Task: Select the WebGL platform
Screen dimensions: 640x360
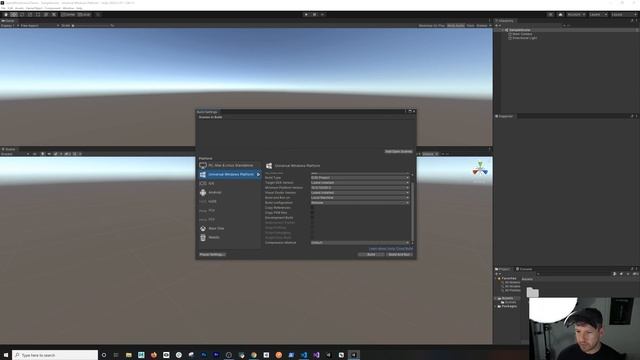Action: (x=229, y=237)
